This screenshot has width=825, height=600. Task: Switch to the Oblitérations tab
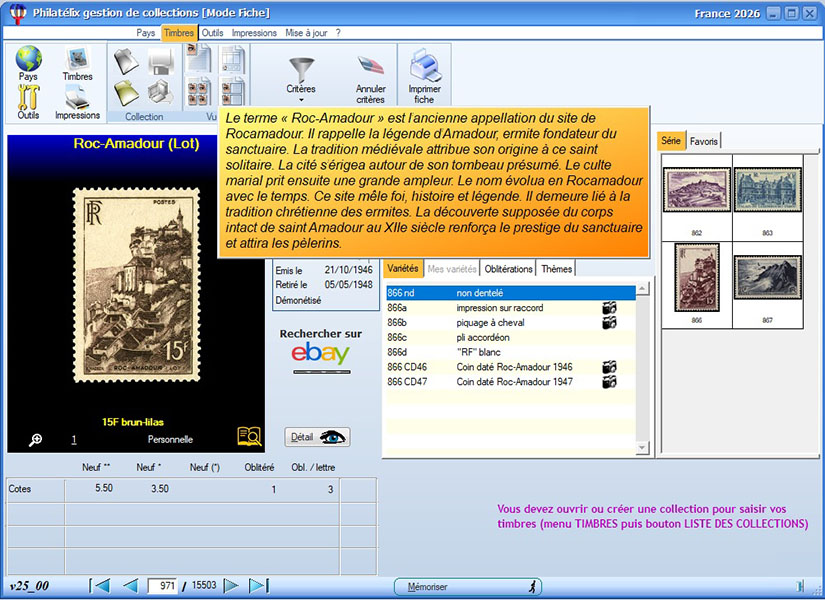(508, 269)
